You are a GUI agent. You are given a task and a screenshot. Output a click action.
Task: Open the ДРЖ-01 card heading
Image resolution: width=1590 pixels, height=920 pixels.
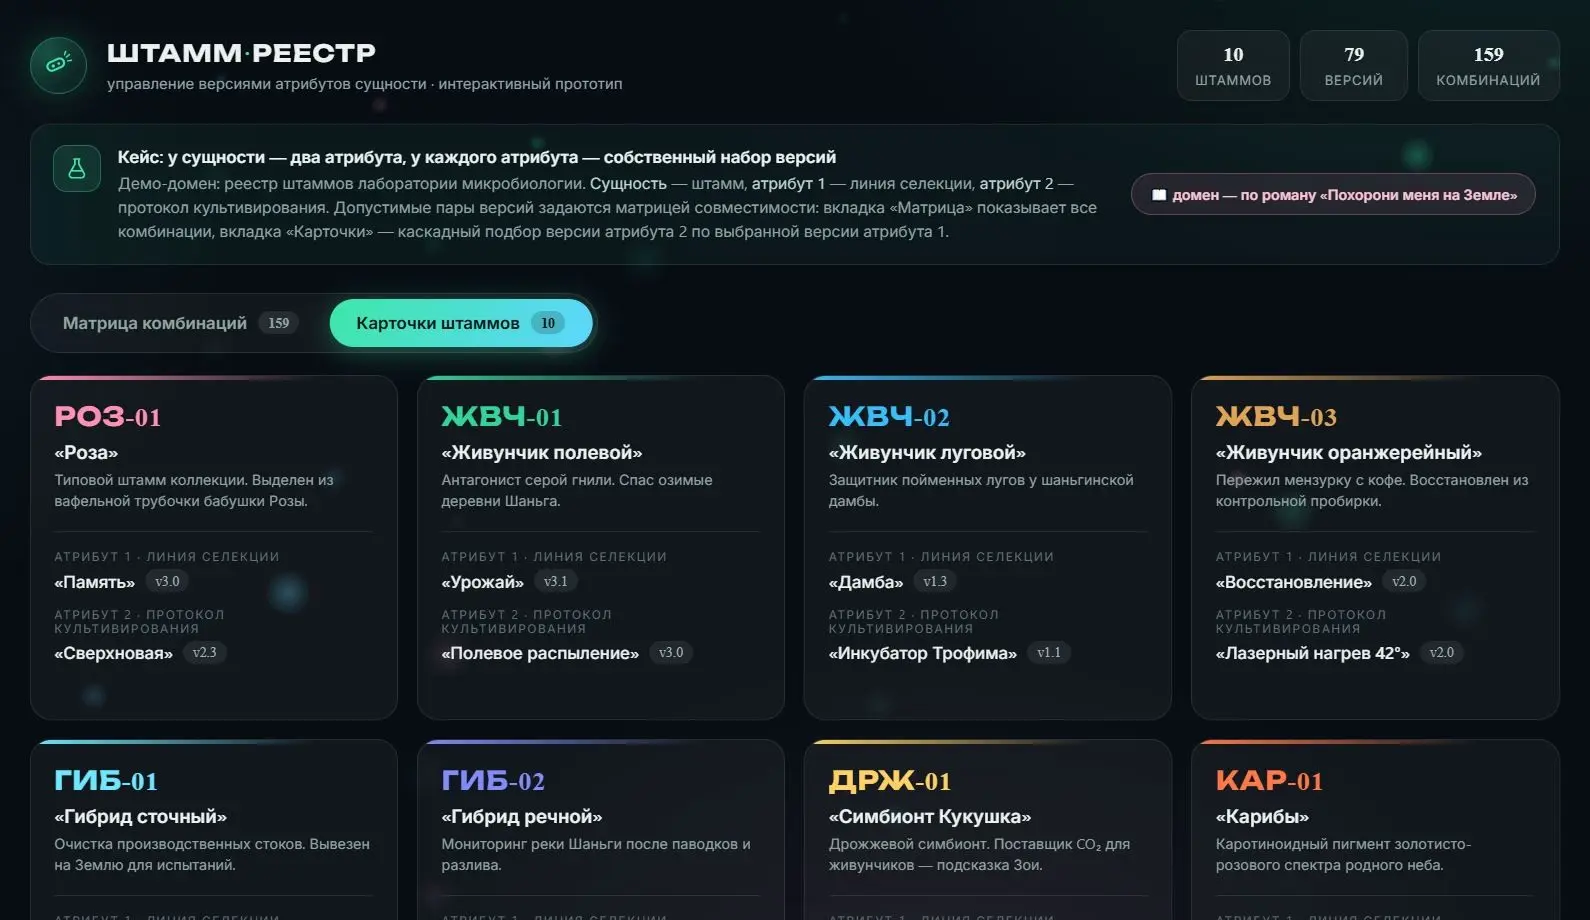tap(890, 780)
